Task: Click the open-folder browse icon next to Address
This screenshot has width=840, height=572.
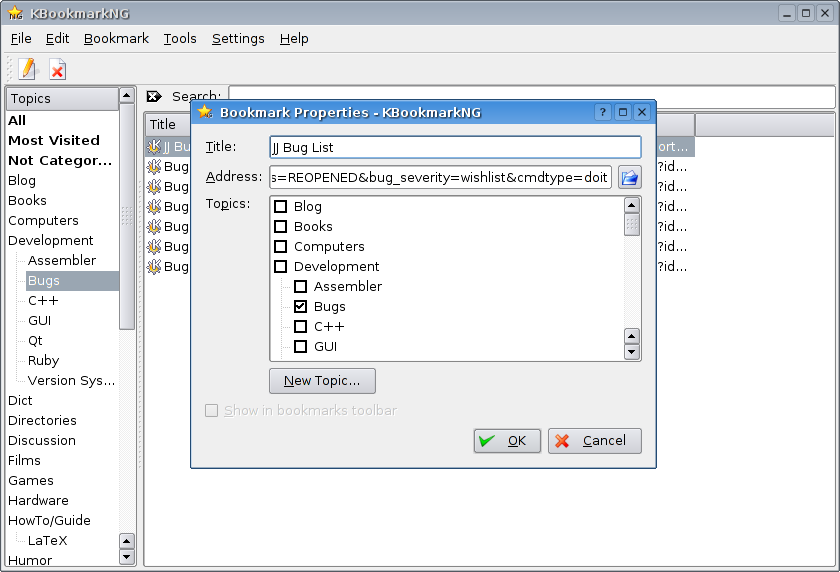Action: pyautogui.click(x=630, y=177)
